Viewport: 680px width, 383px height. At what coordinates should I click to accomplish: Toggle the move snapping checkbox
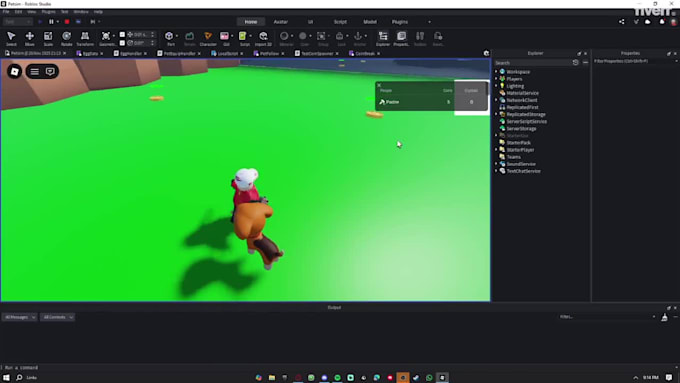(x=122, y=35)
